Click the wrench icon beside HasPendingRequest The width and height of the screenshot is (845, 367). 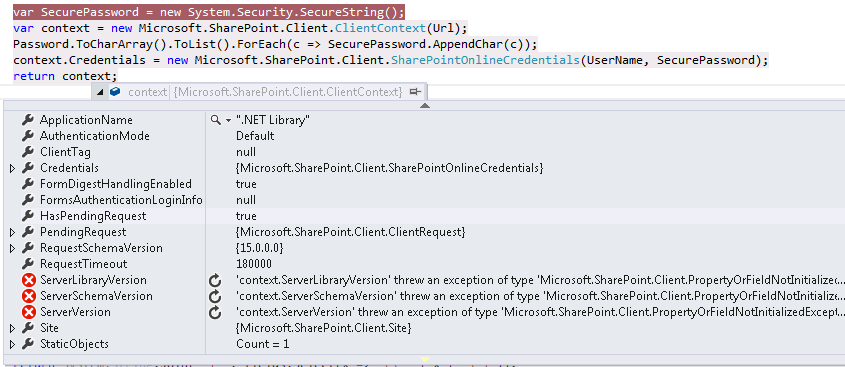[28, 216]
